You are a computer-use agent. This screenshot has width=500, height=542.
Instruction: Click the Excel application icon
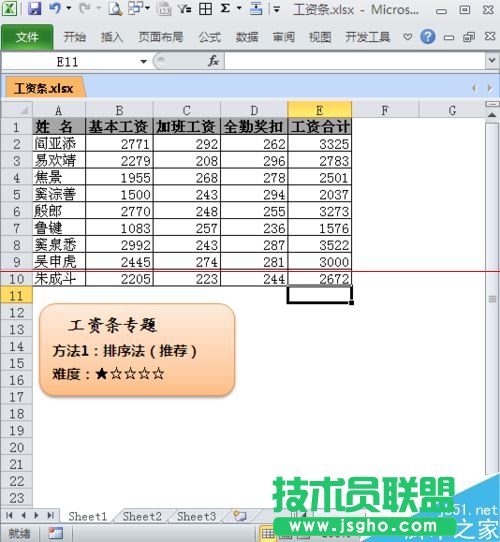(x=9, y=9)
